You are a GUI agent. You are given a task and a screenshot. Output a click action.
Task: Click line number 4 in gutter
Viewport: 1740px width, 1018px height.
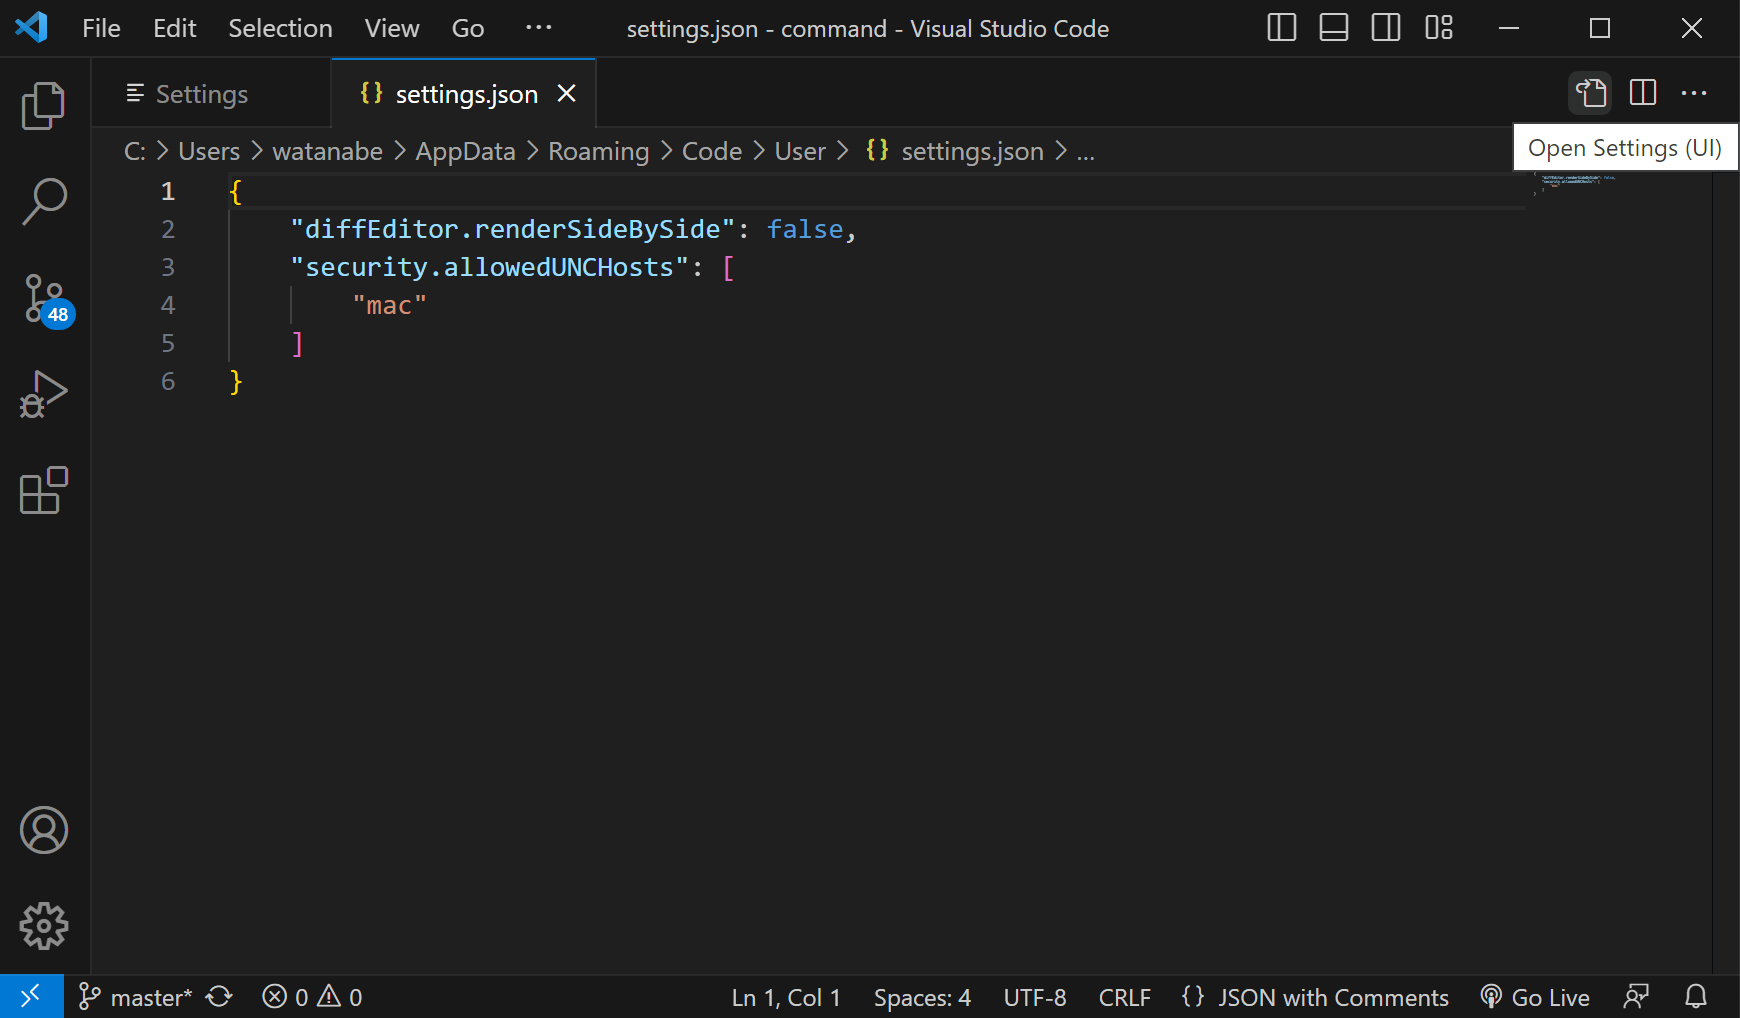(x=168, y=305)
